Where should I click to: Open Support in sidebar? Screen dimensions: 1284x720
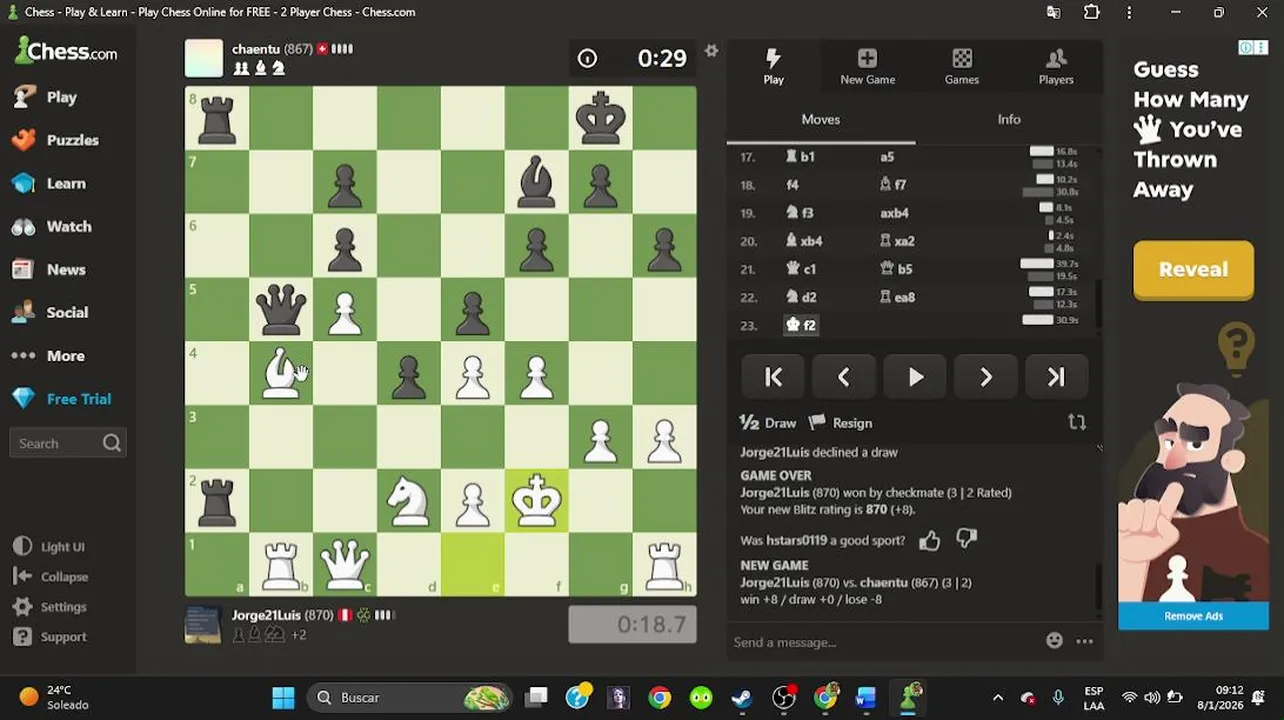50,637
